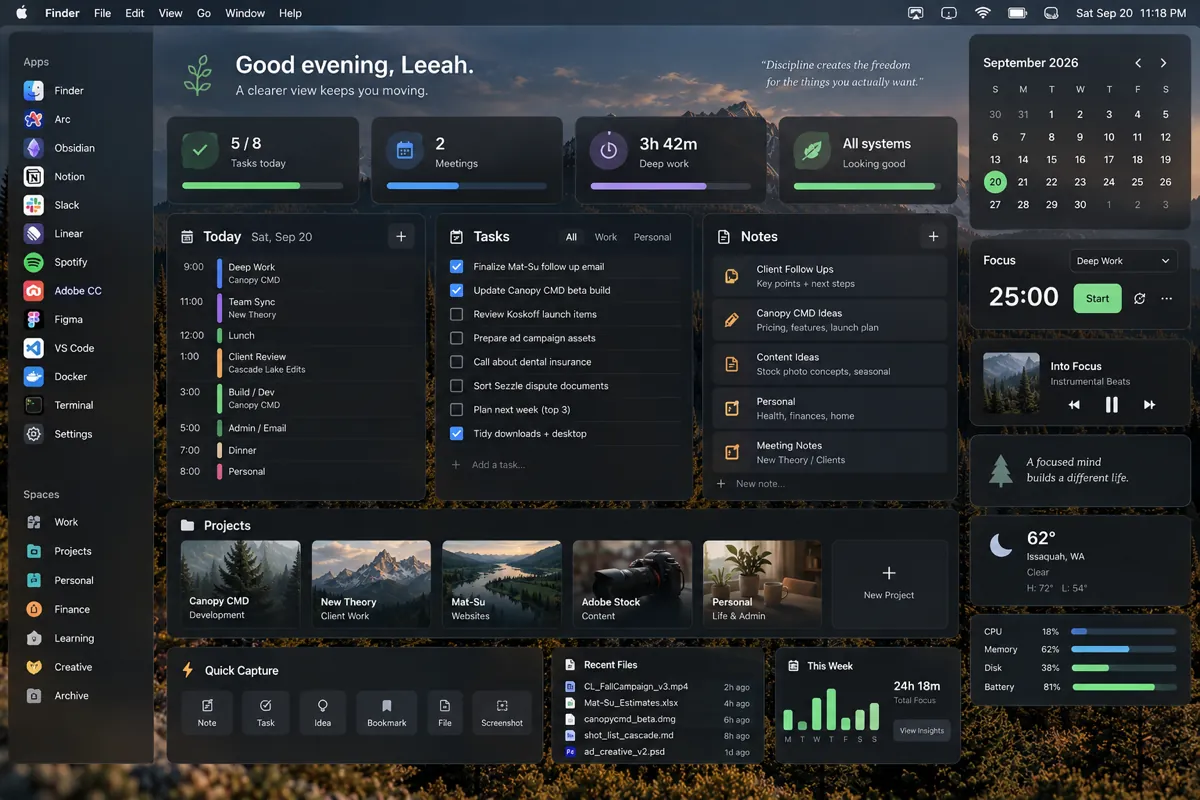Click New note… at Notes bottom
1200x800 pixels.
click(x=750, y=484)
